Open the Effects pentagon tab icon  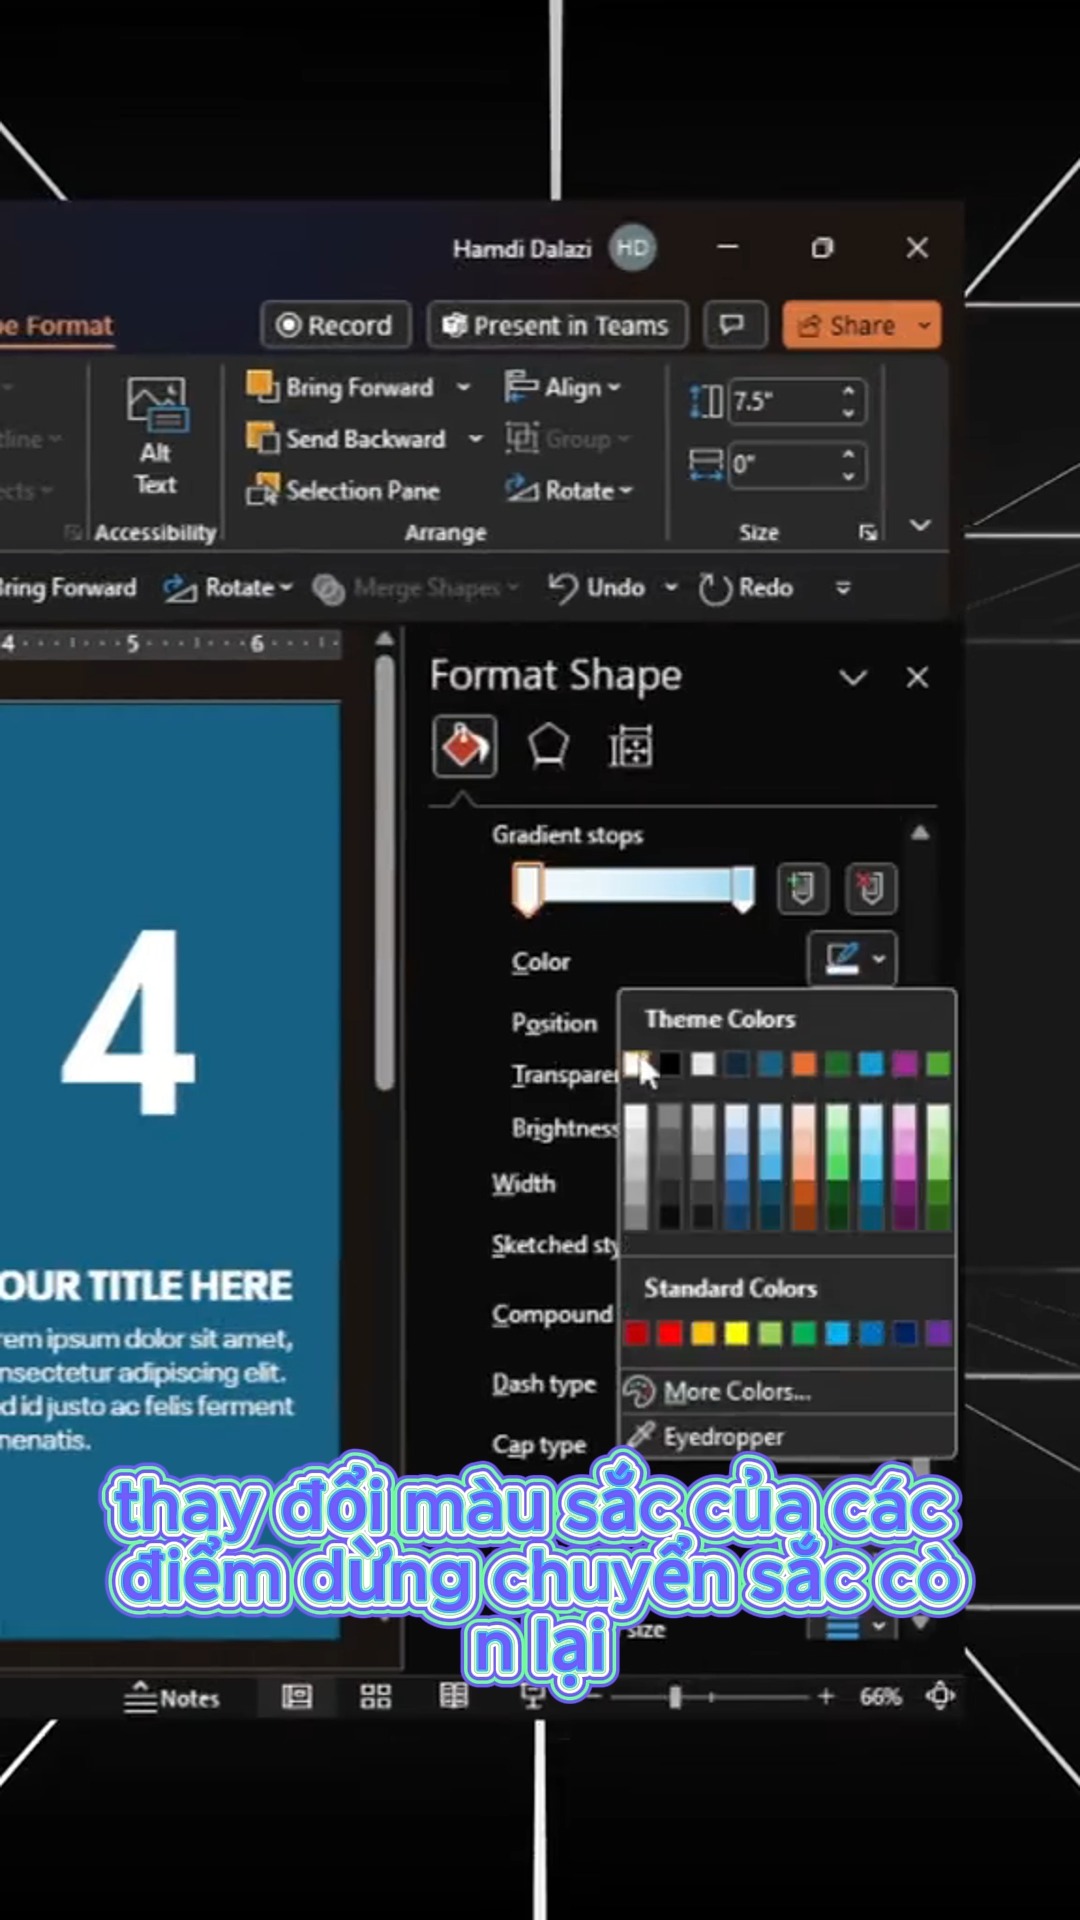[548, 746]
